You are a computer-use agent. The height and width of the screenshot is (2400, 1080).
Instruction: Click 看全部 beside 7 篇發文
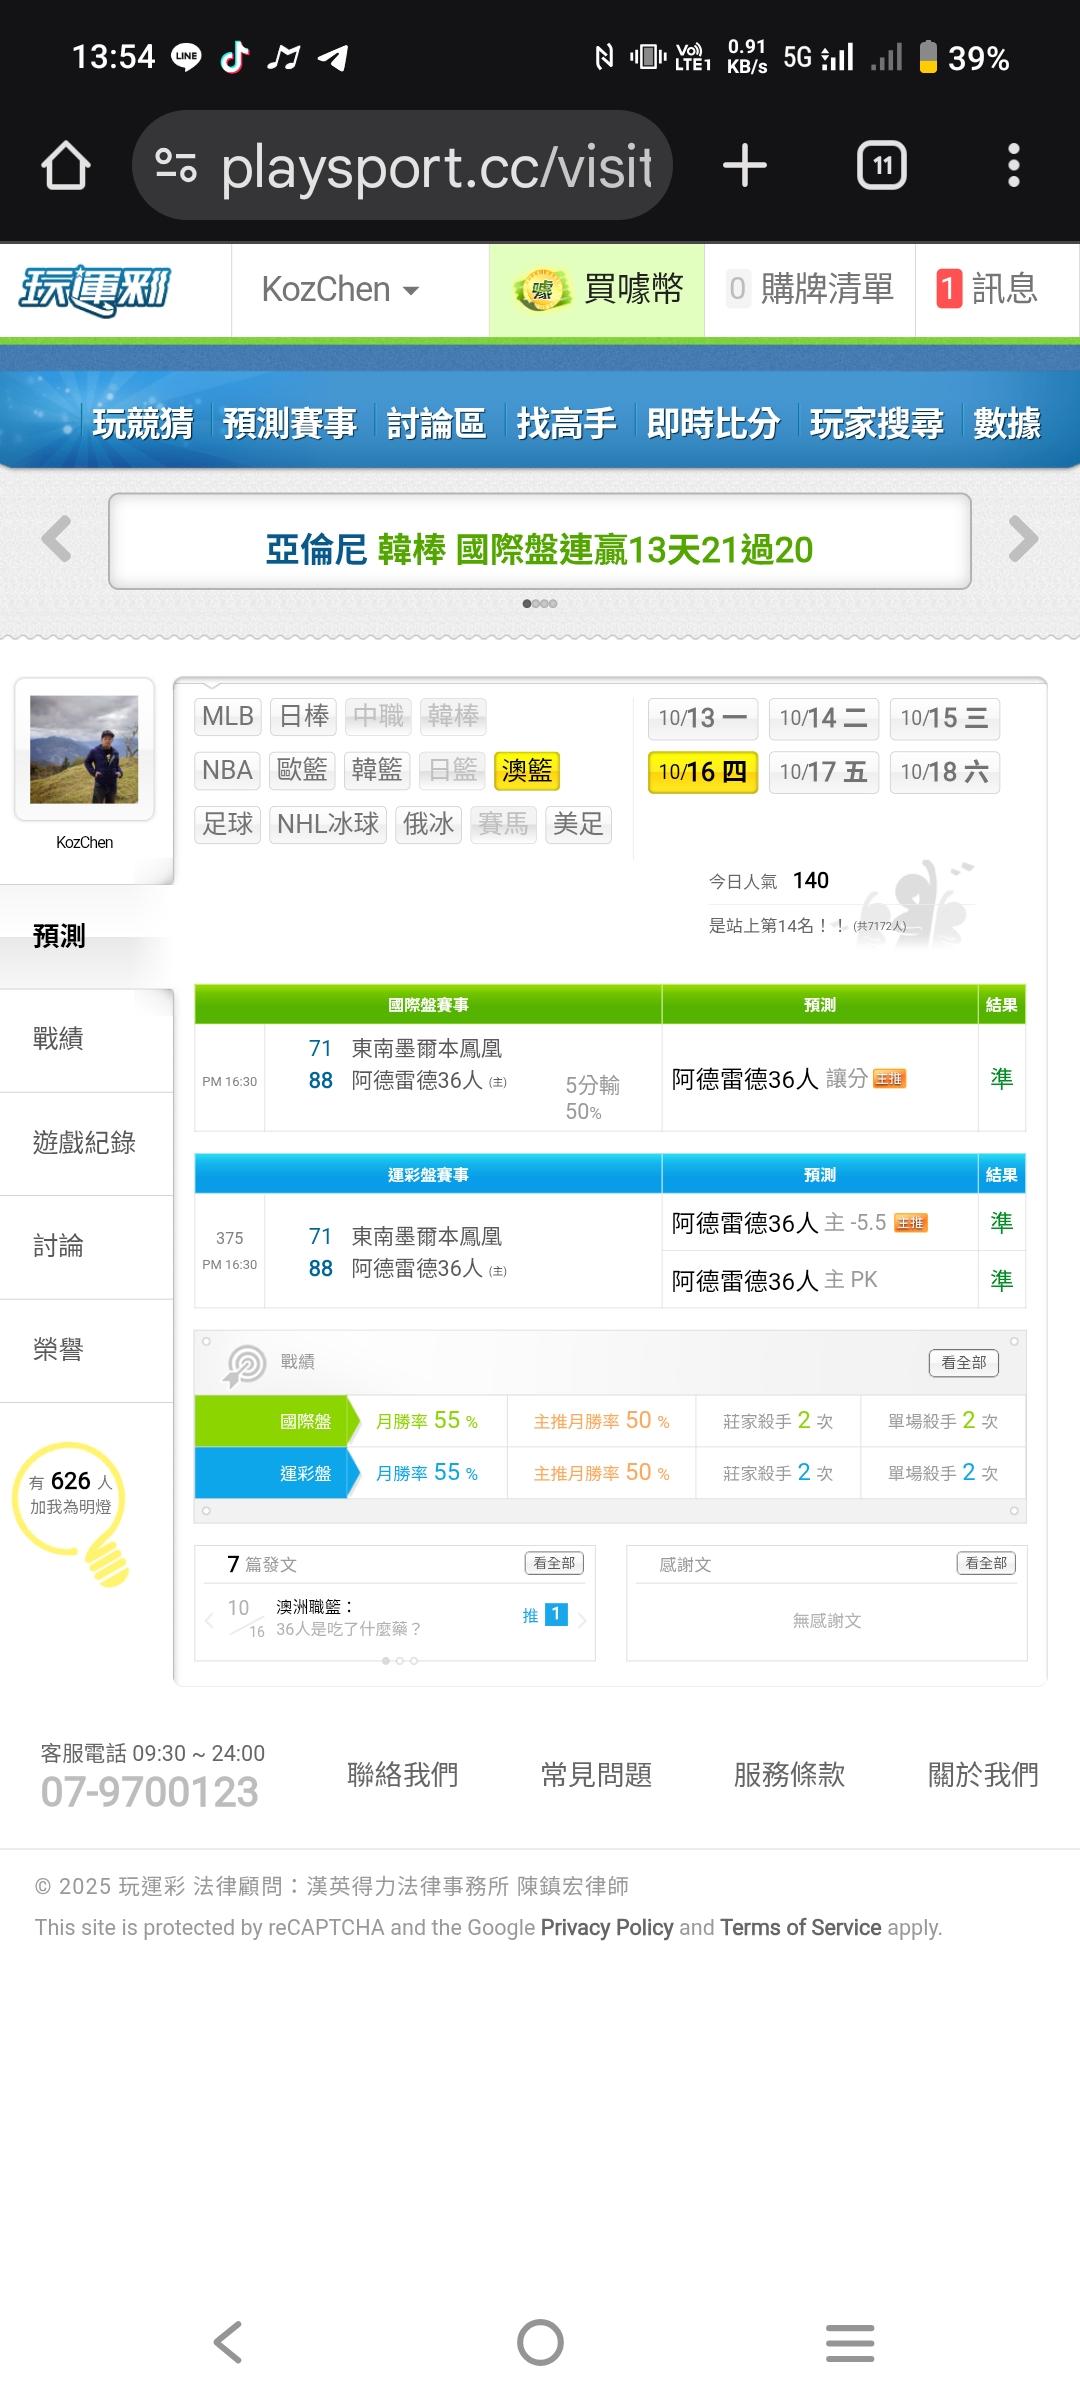pos(554,1563)
